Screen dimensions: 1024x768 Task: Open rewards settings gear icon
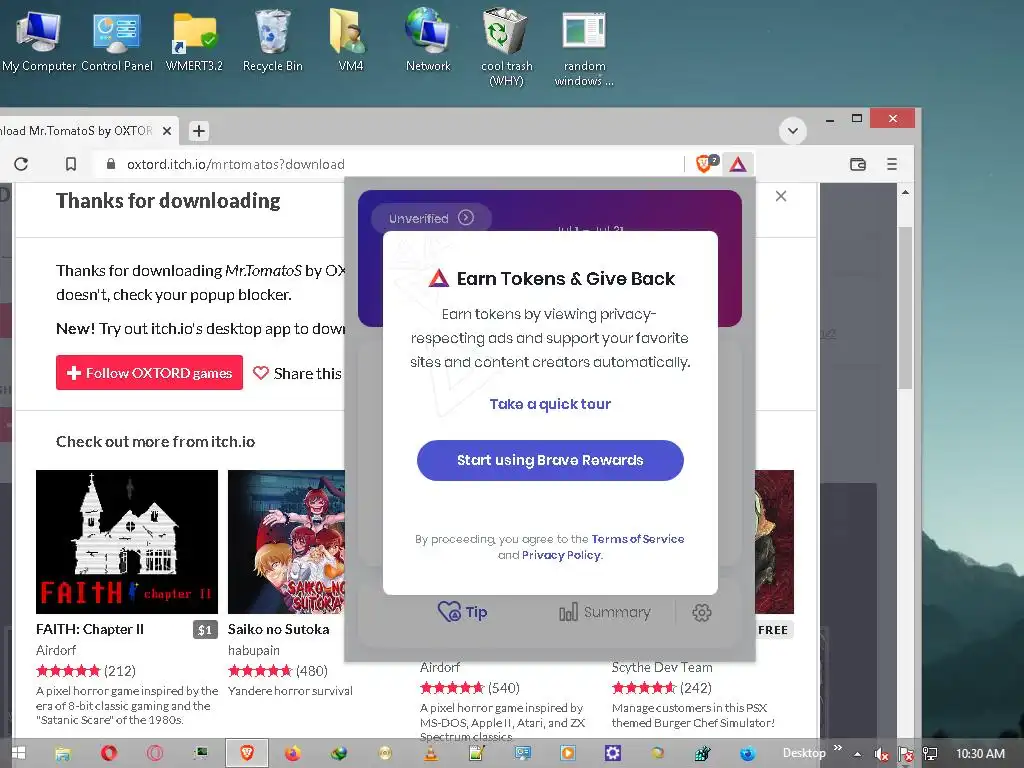pyautogui.click(x=701, y=613)
